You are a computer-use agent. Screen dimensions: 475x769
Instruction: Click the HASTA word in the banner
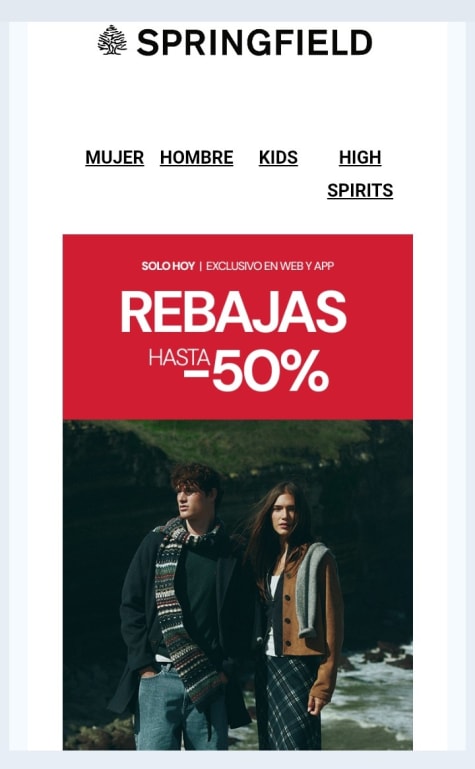point(179,358)
